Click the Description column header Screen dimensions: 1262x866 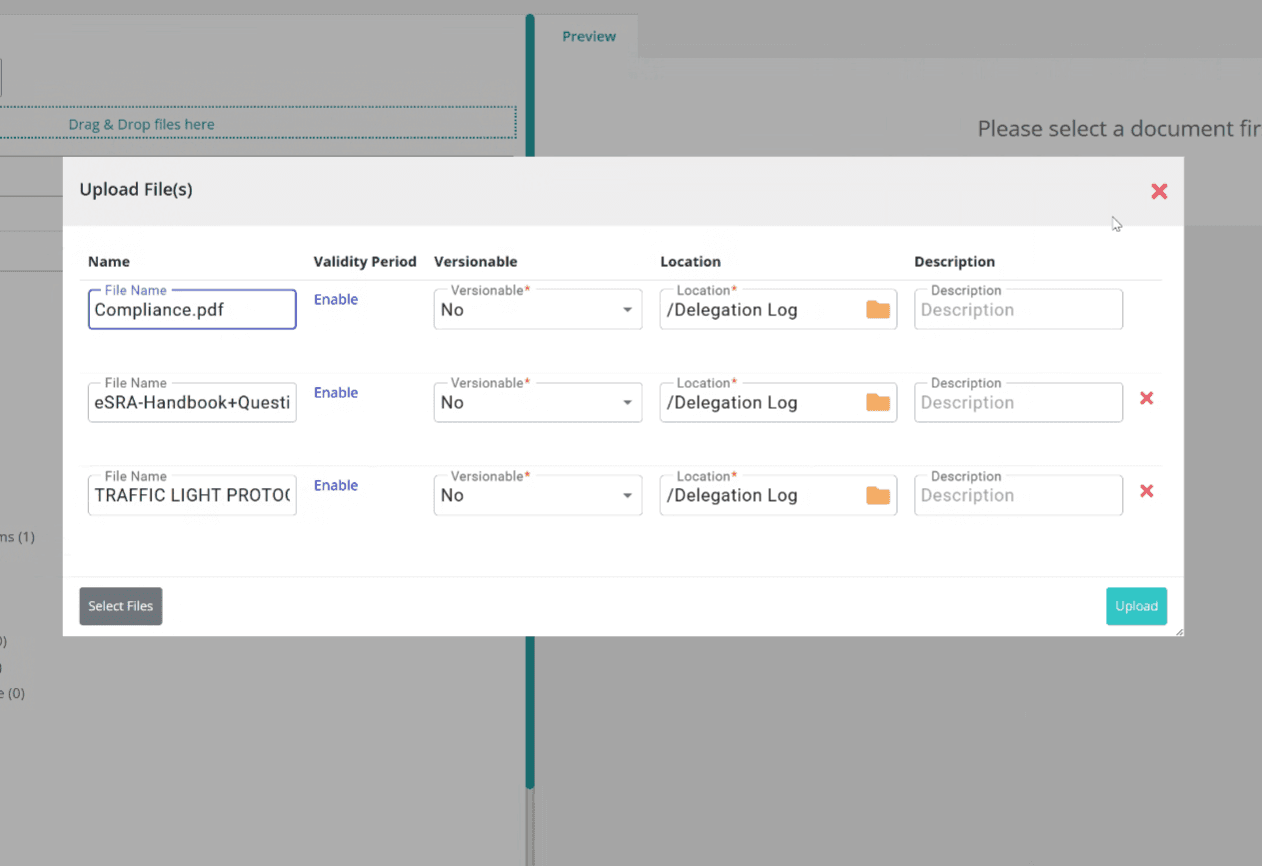tap(954, 261)
